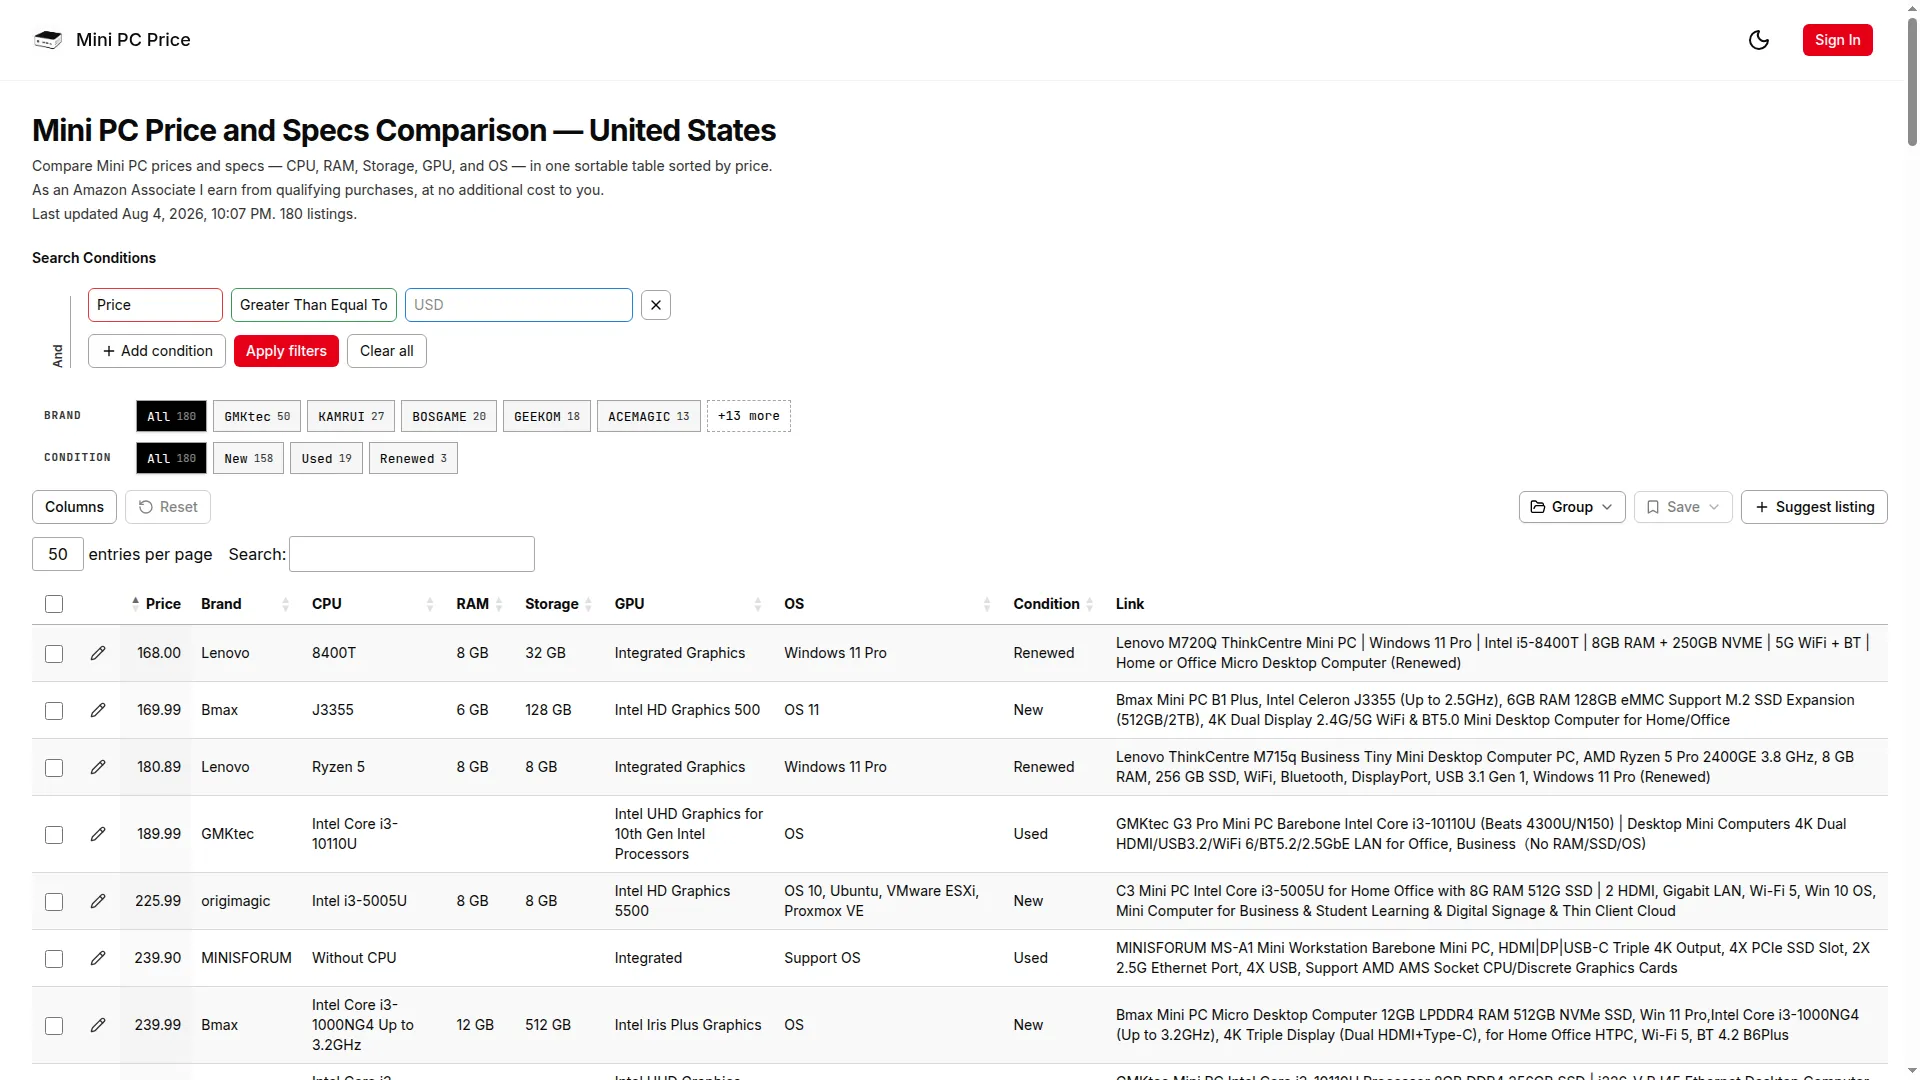
Task: Show all 180 brands
Action: click(x=172, y=416)
